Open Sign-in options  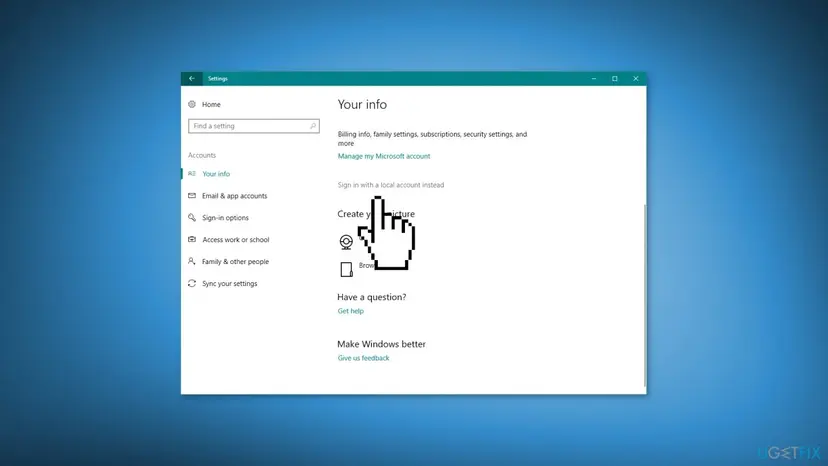point(225,218)
